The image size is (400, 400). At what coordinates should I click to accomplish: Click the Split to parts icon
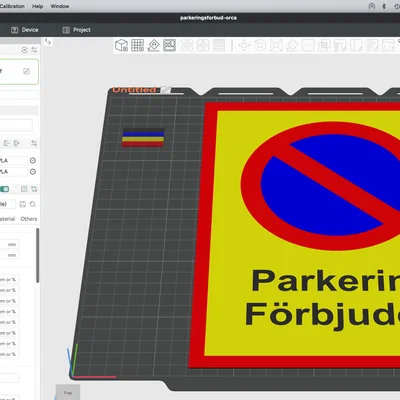[x=203, y=45]
